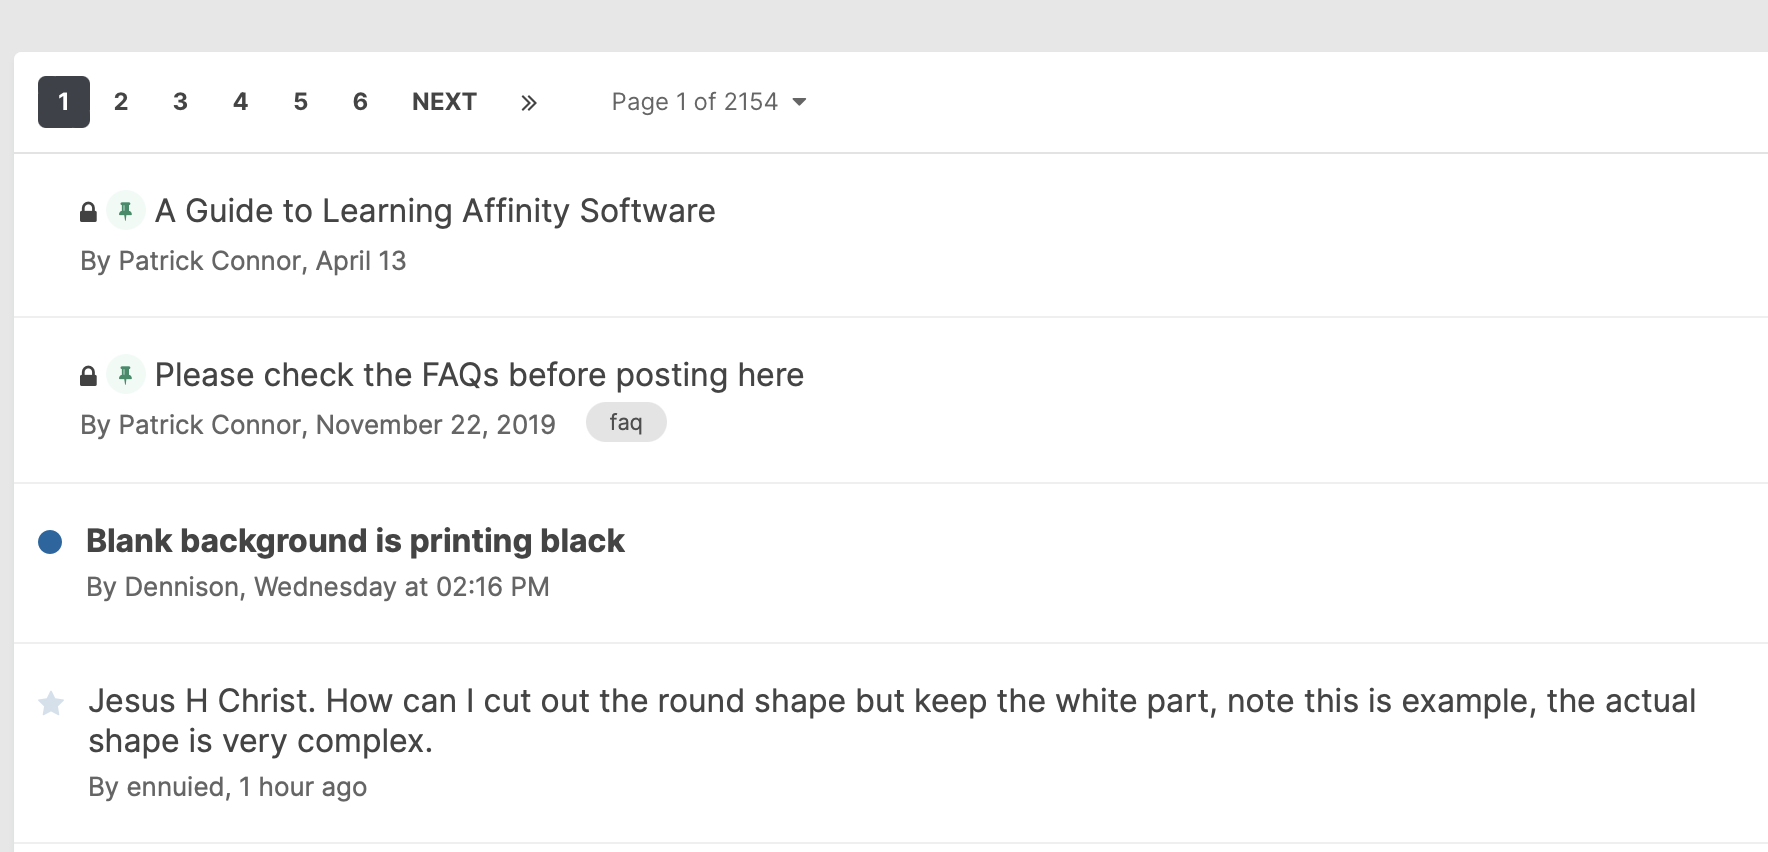
Task: Select page 6 in pagination
Action: [x=360, y=102]
